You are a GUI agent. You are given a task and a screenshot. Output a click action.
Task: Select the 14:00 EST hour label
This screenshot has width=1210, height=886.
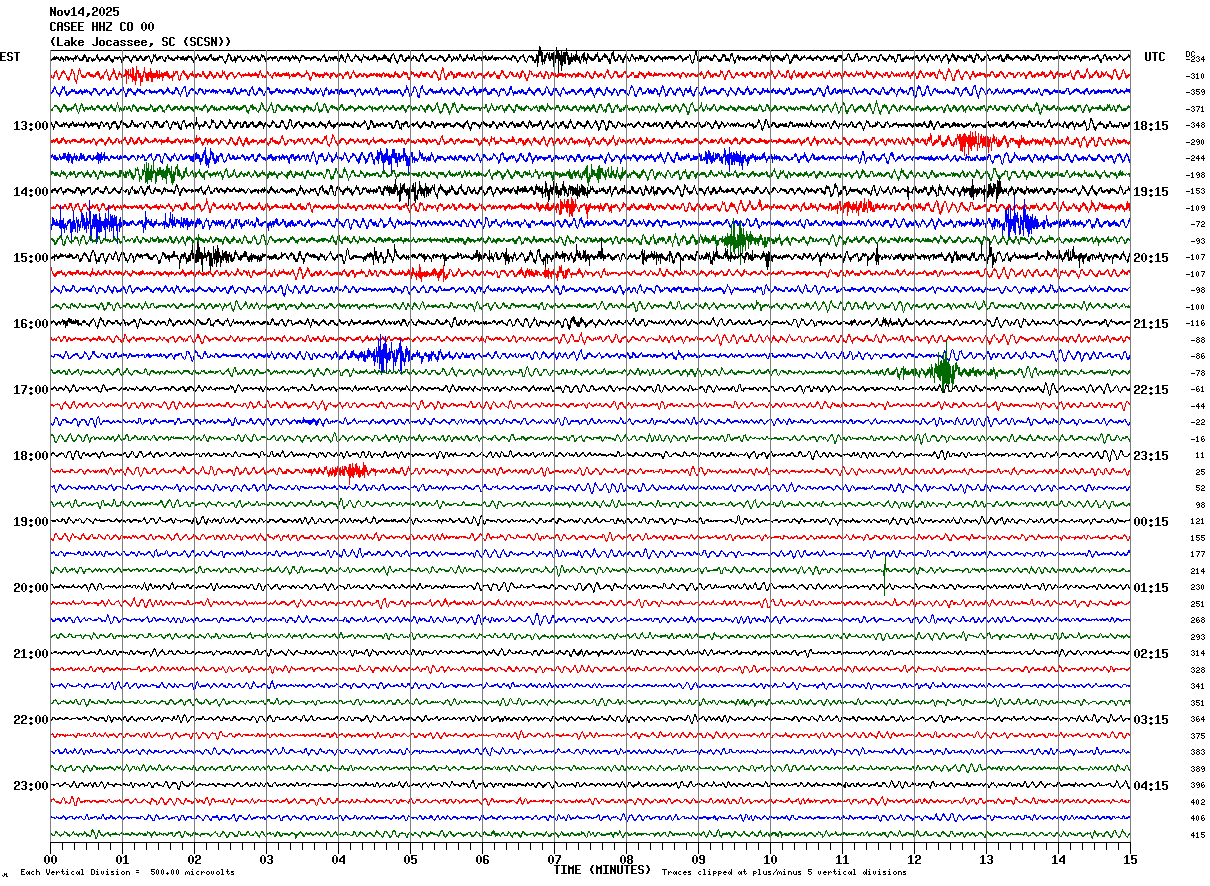31,192
